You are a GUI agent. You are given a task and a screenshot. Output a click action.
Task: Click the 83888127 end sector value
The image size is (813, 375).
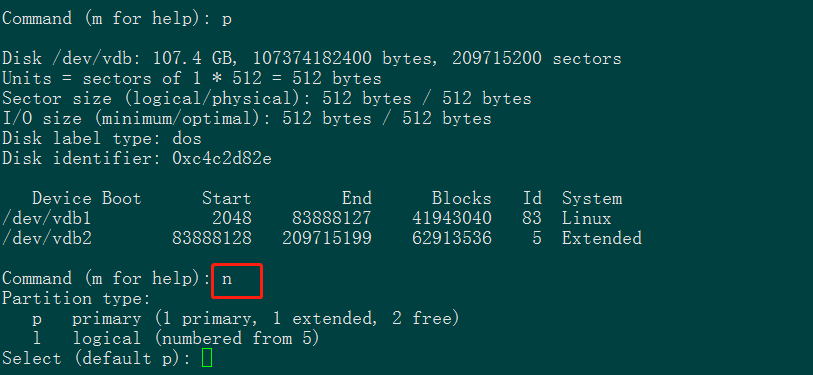tap(332, 218)
